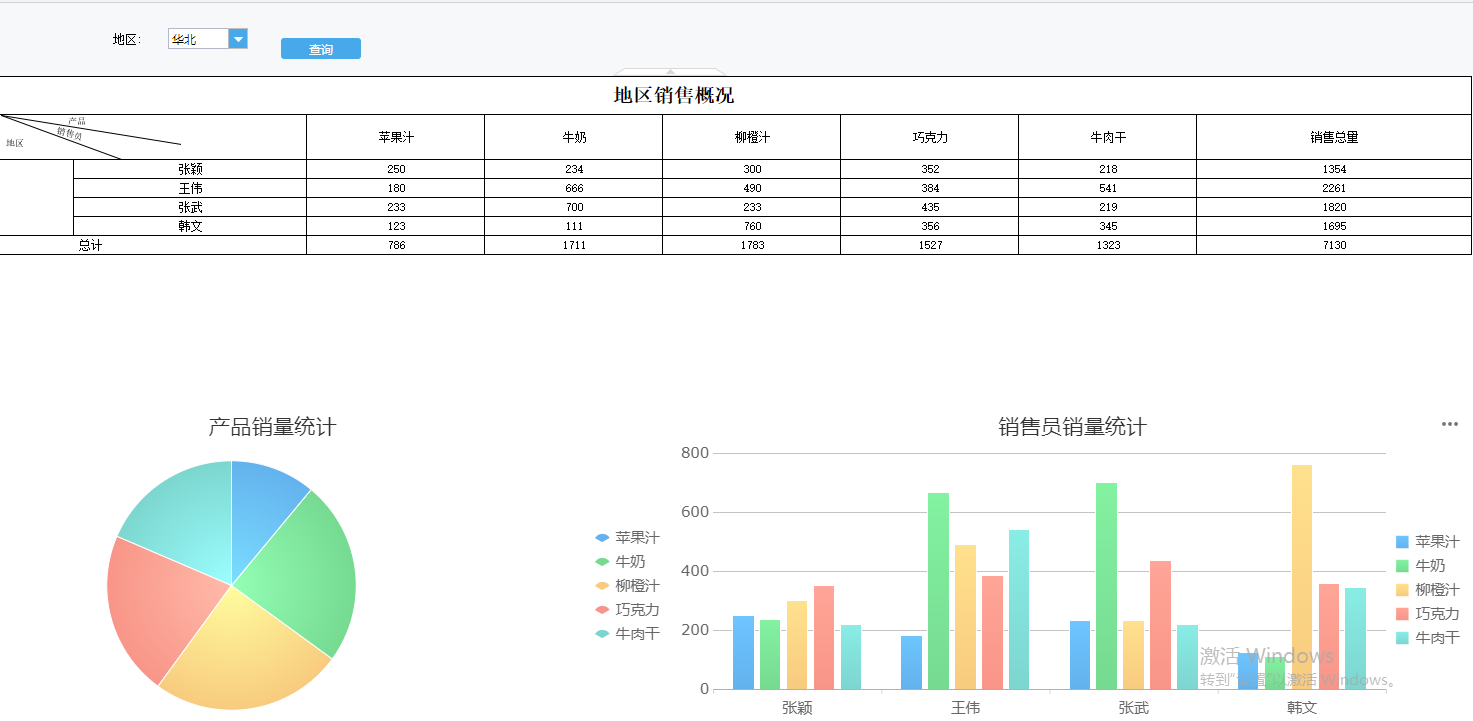
Task: Click the 牛奶 column header
Action: click(x=574, y=137)
